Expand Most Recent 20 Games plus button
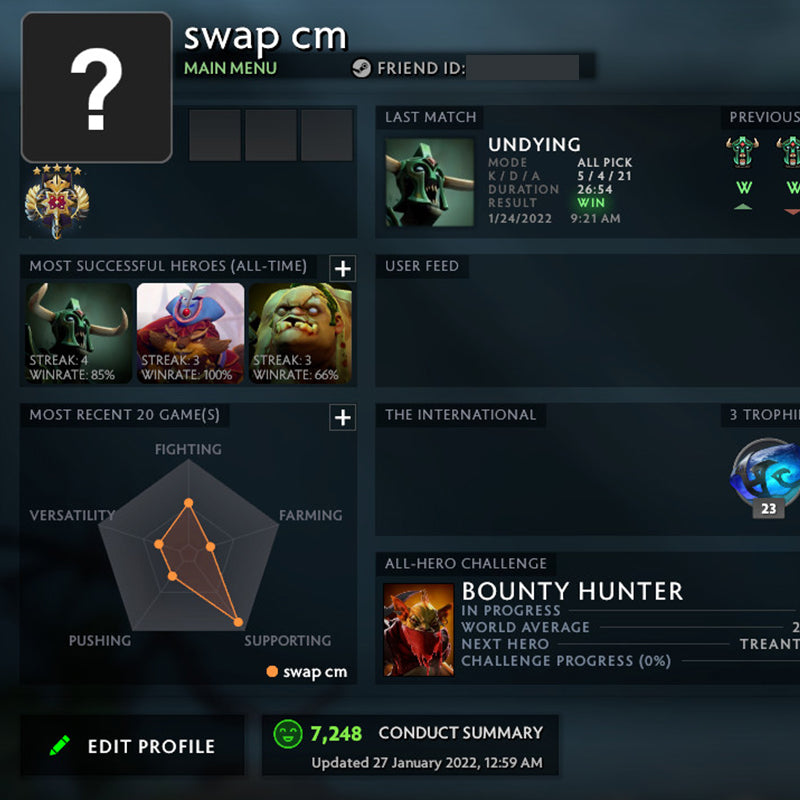Viewport: 800px width, 800px height. (342, 417)
